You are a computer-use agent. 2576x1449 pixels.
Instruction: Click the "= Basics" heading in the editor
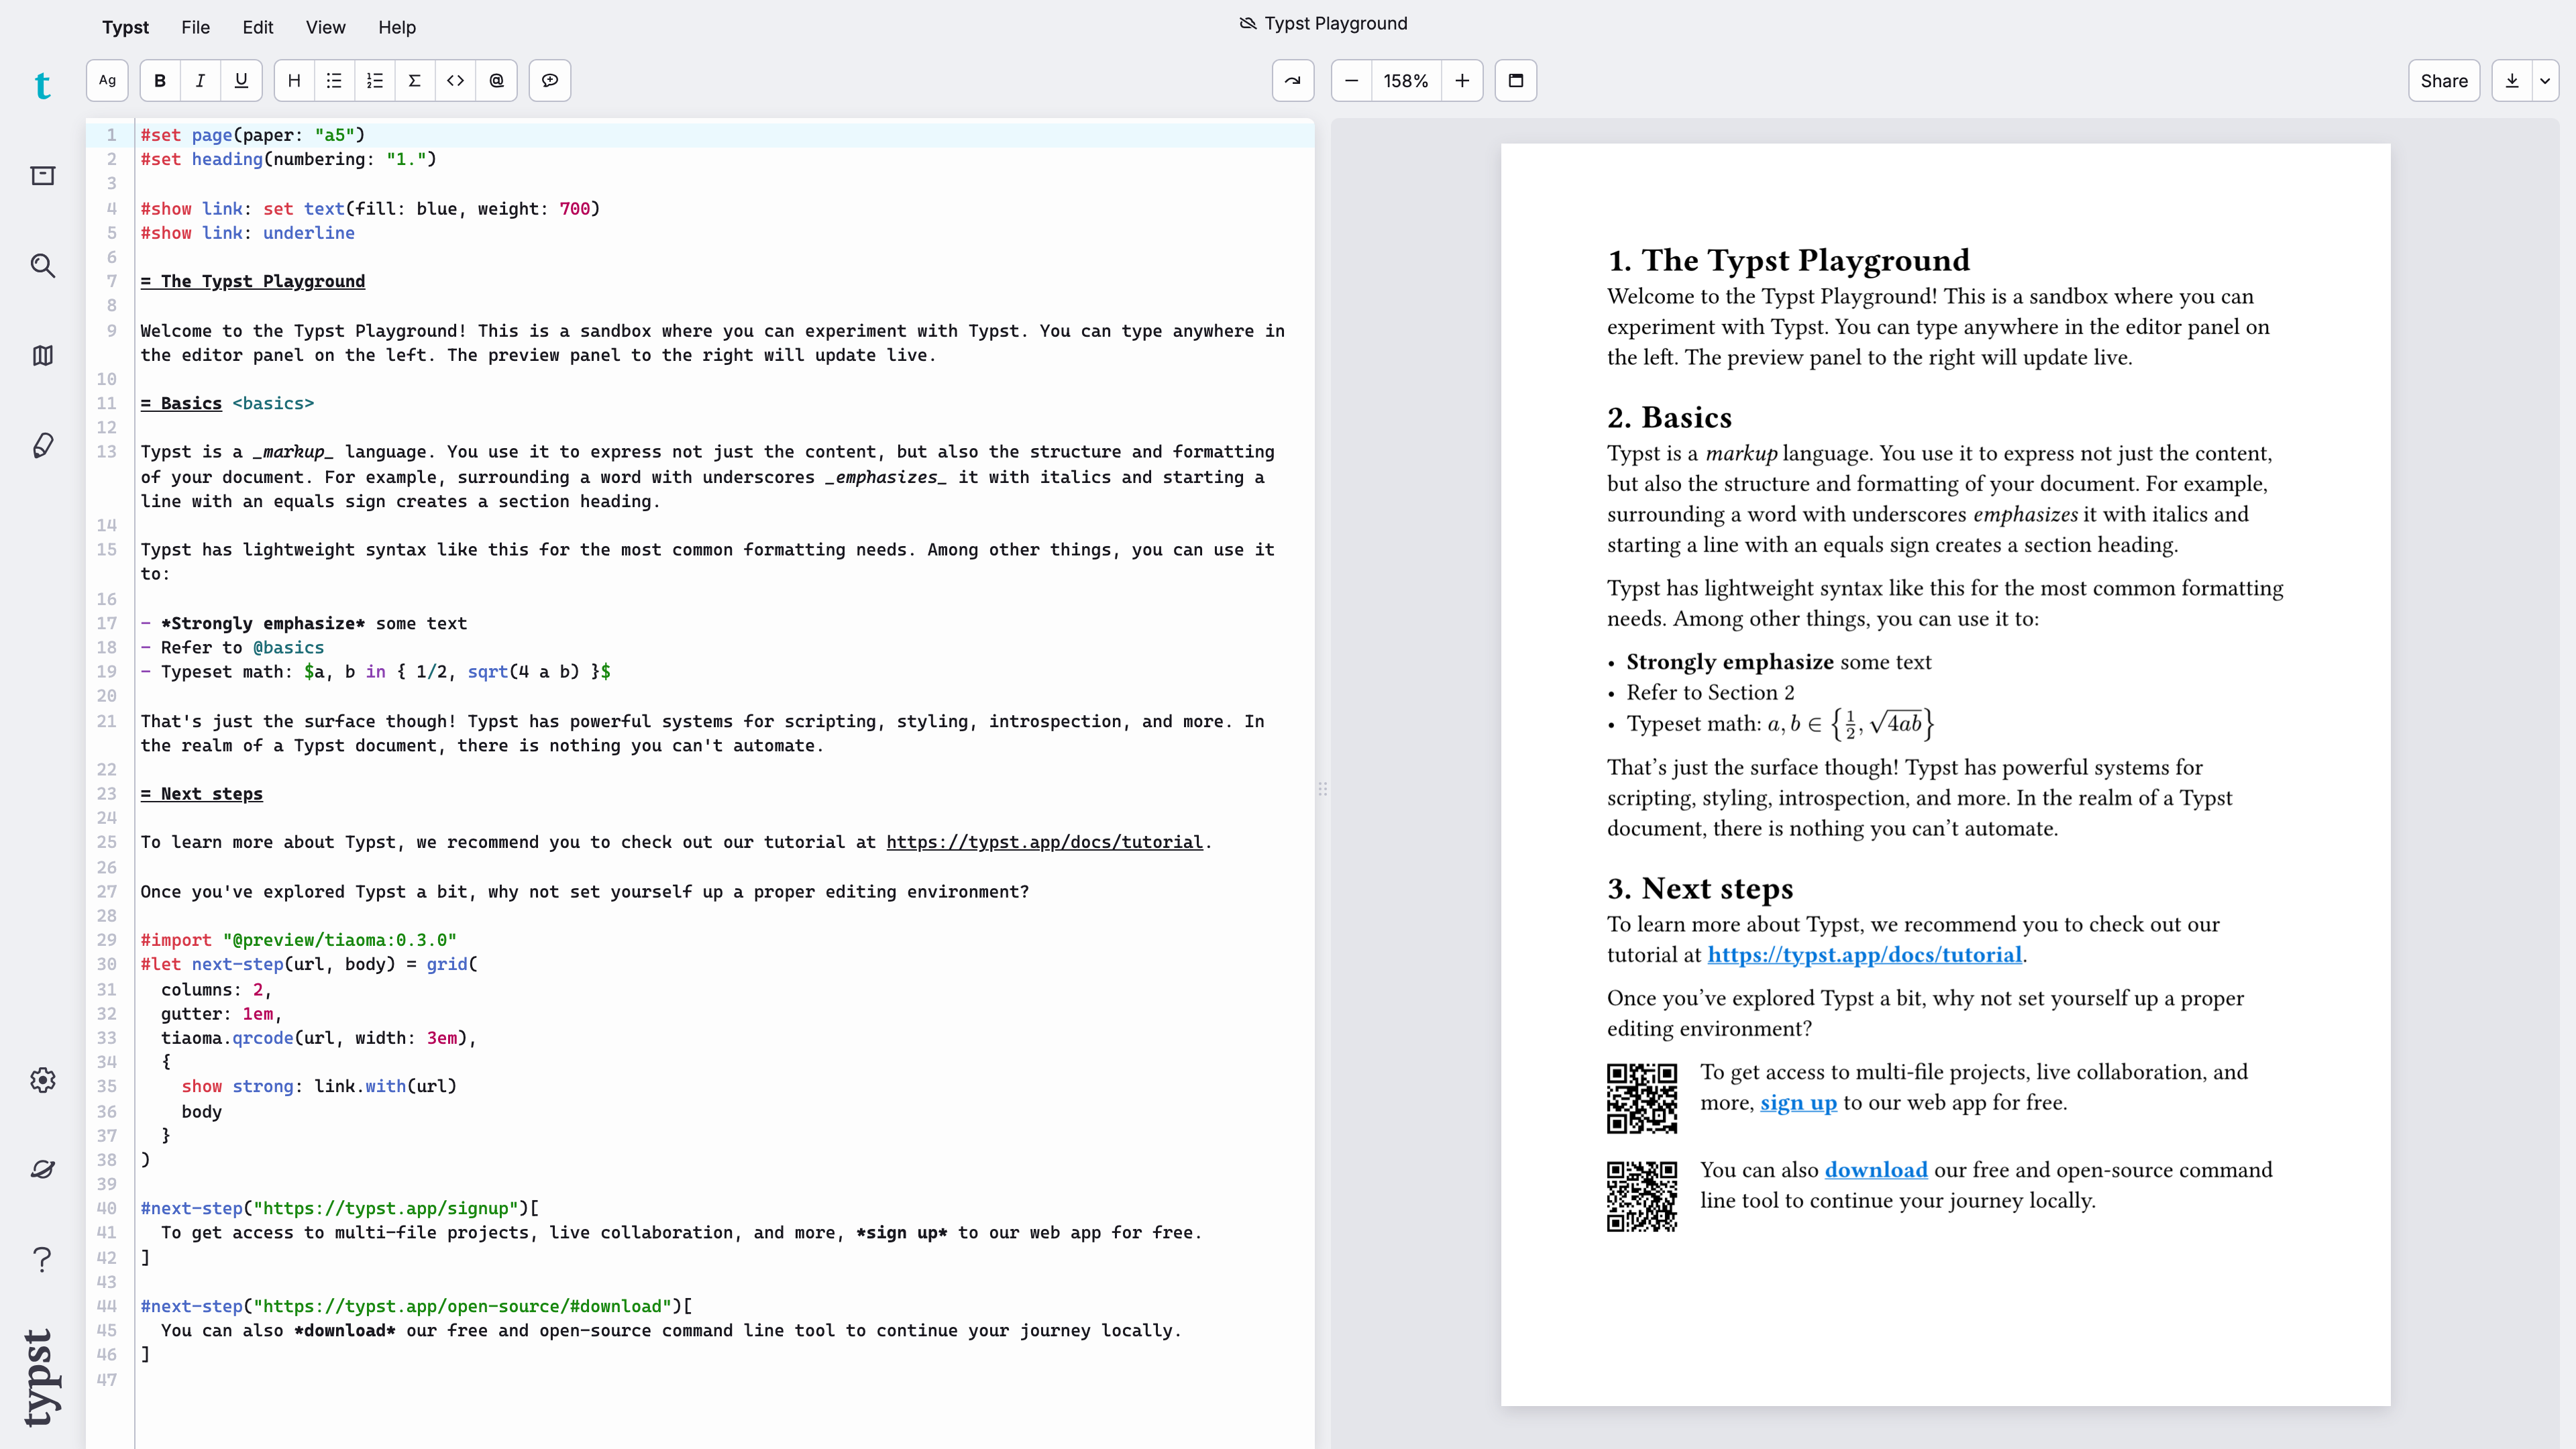[x=181, y=403]
